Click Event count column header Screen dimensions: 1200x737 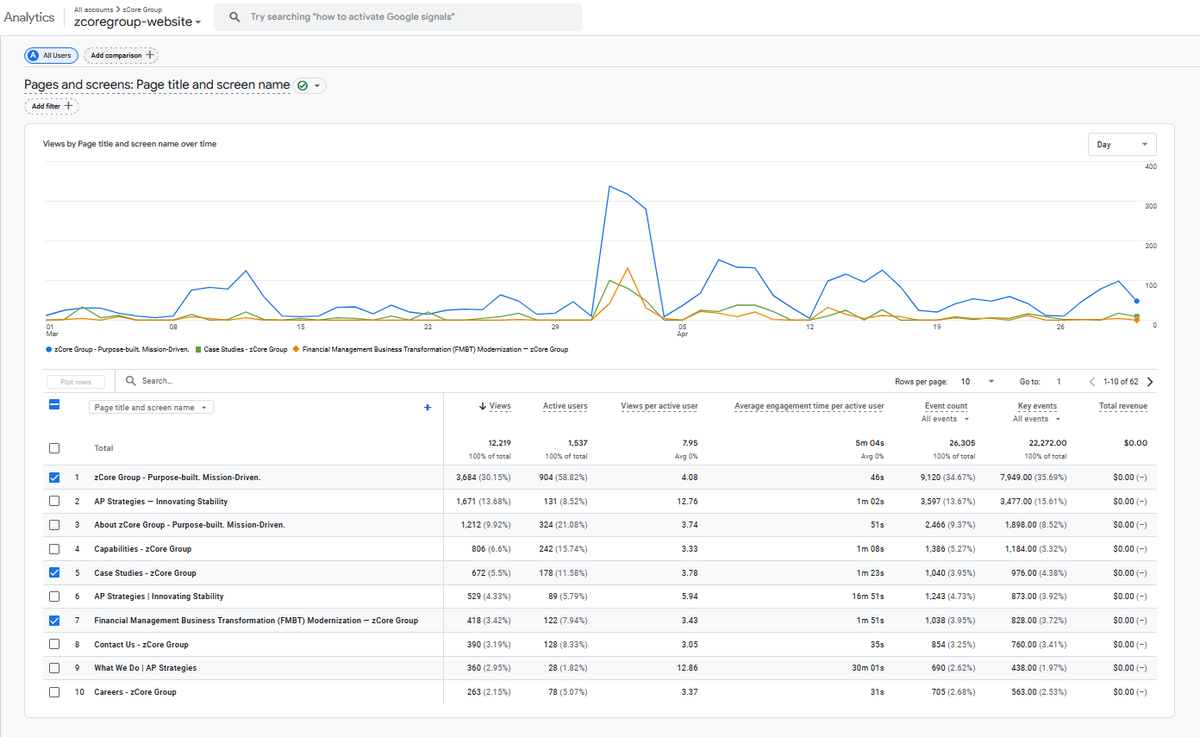tap(946, 406)
